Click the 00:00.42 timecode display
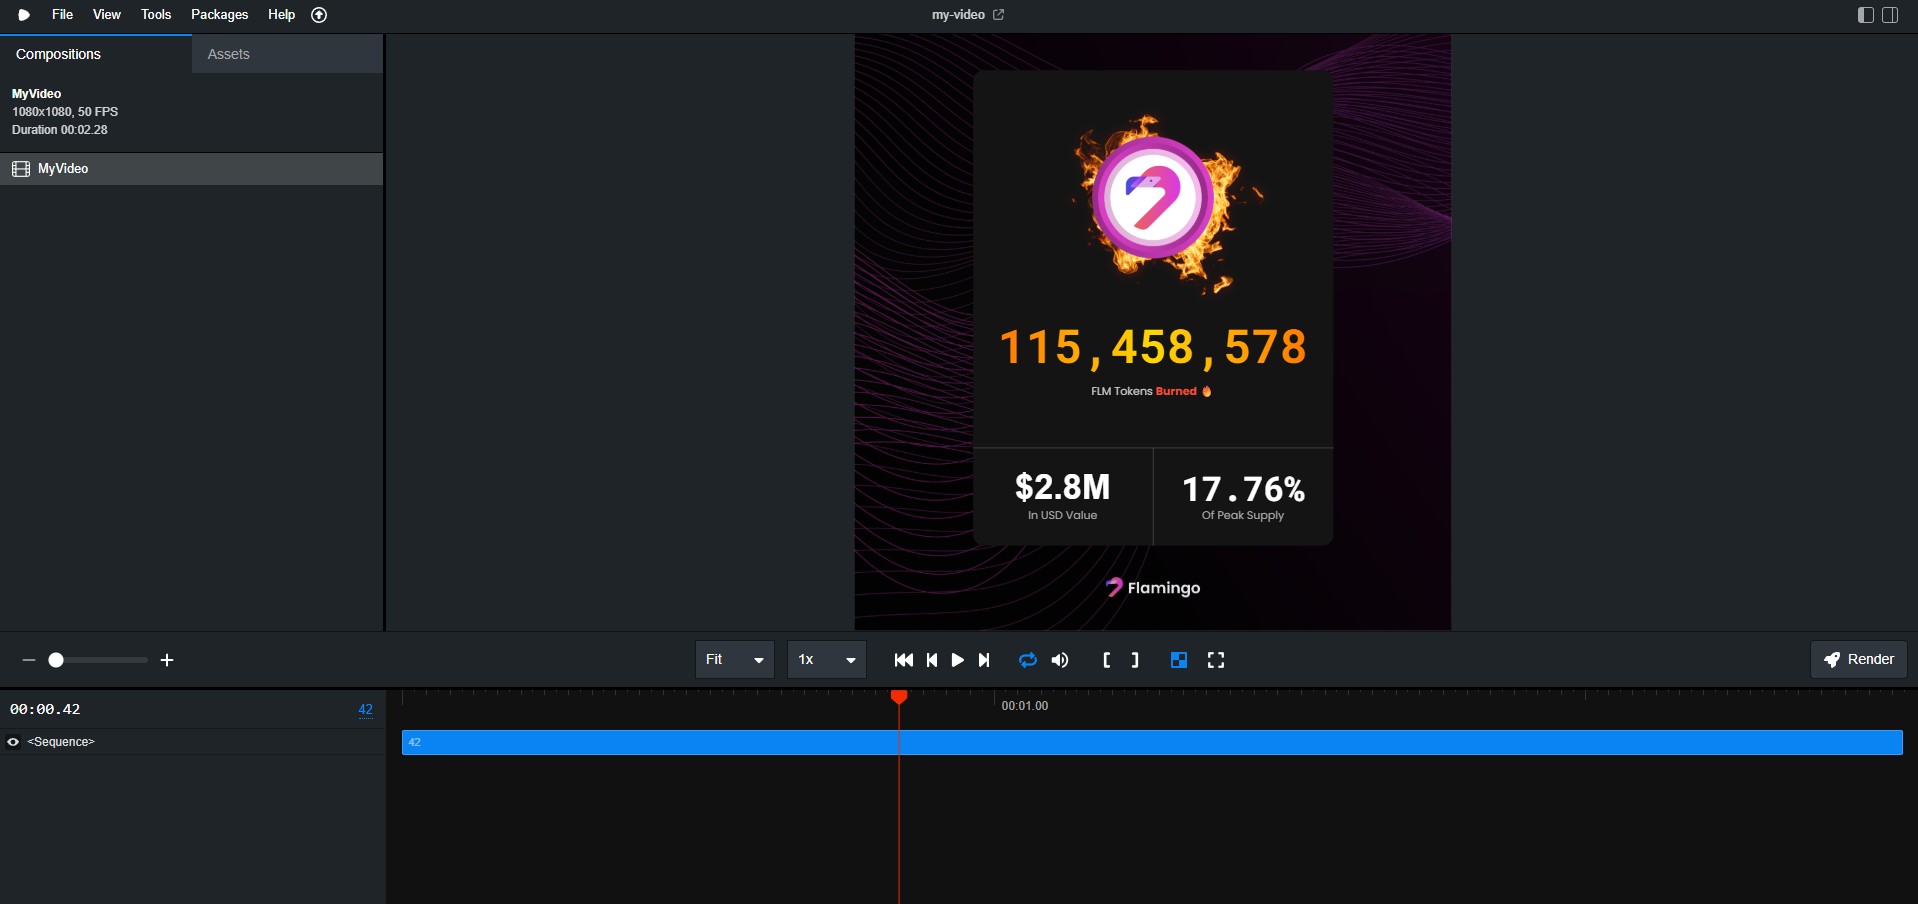 click(x=45, y=709)
